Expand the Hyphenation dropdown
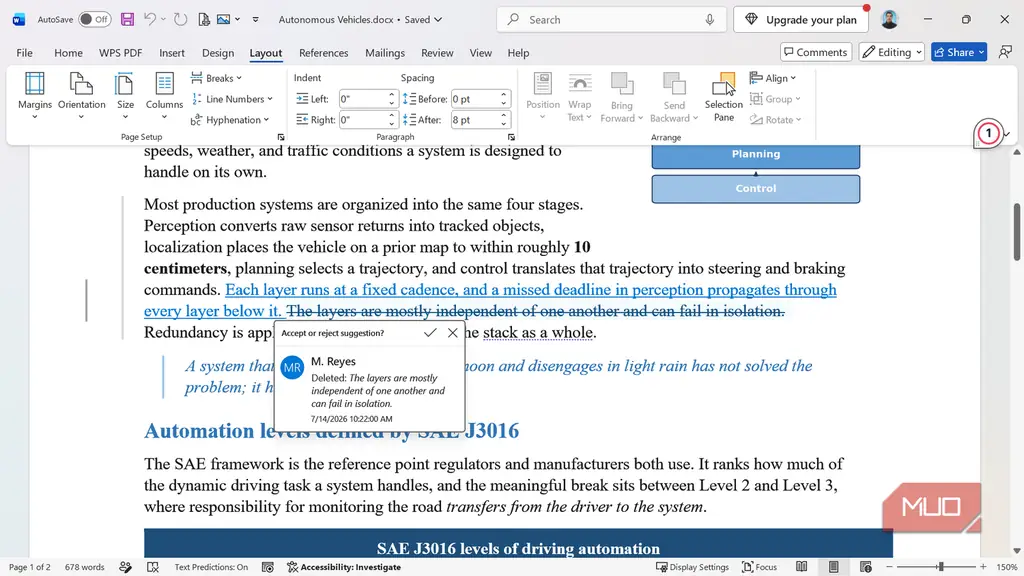This screenshot has width=1024, height=576. (x=230, y=120)
